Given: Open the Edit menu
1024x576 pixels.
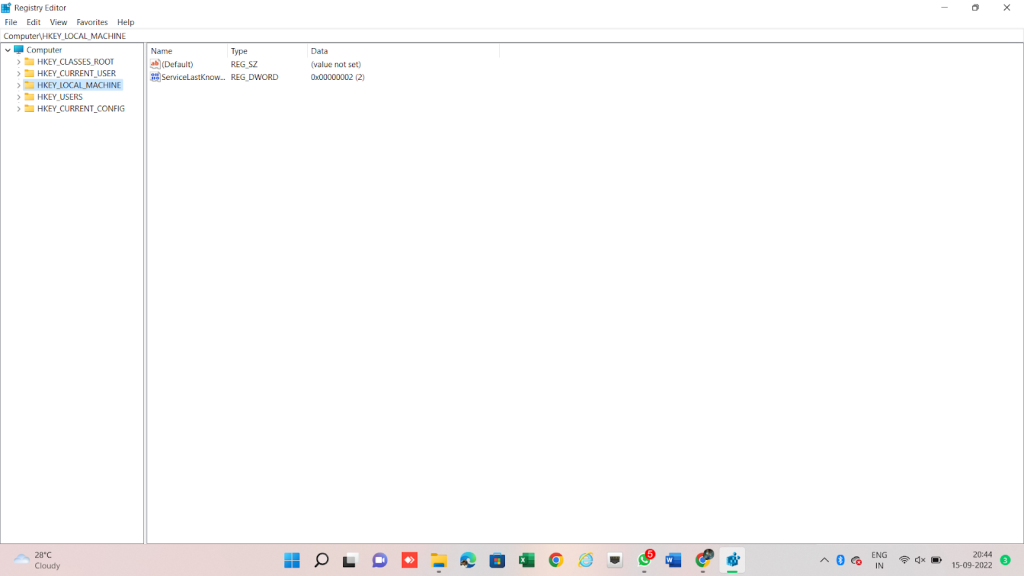Looking at the screenshot, I should (34, 22).
